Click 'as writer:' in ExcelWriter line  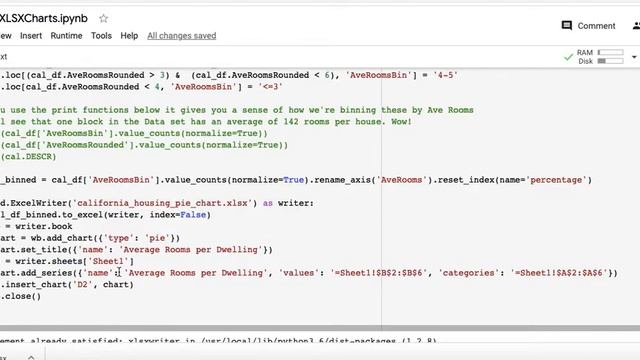288,203
